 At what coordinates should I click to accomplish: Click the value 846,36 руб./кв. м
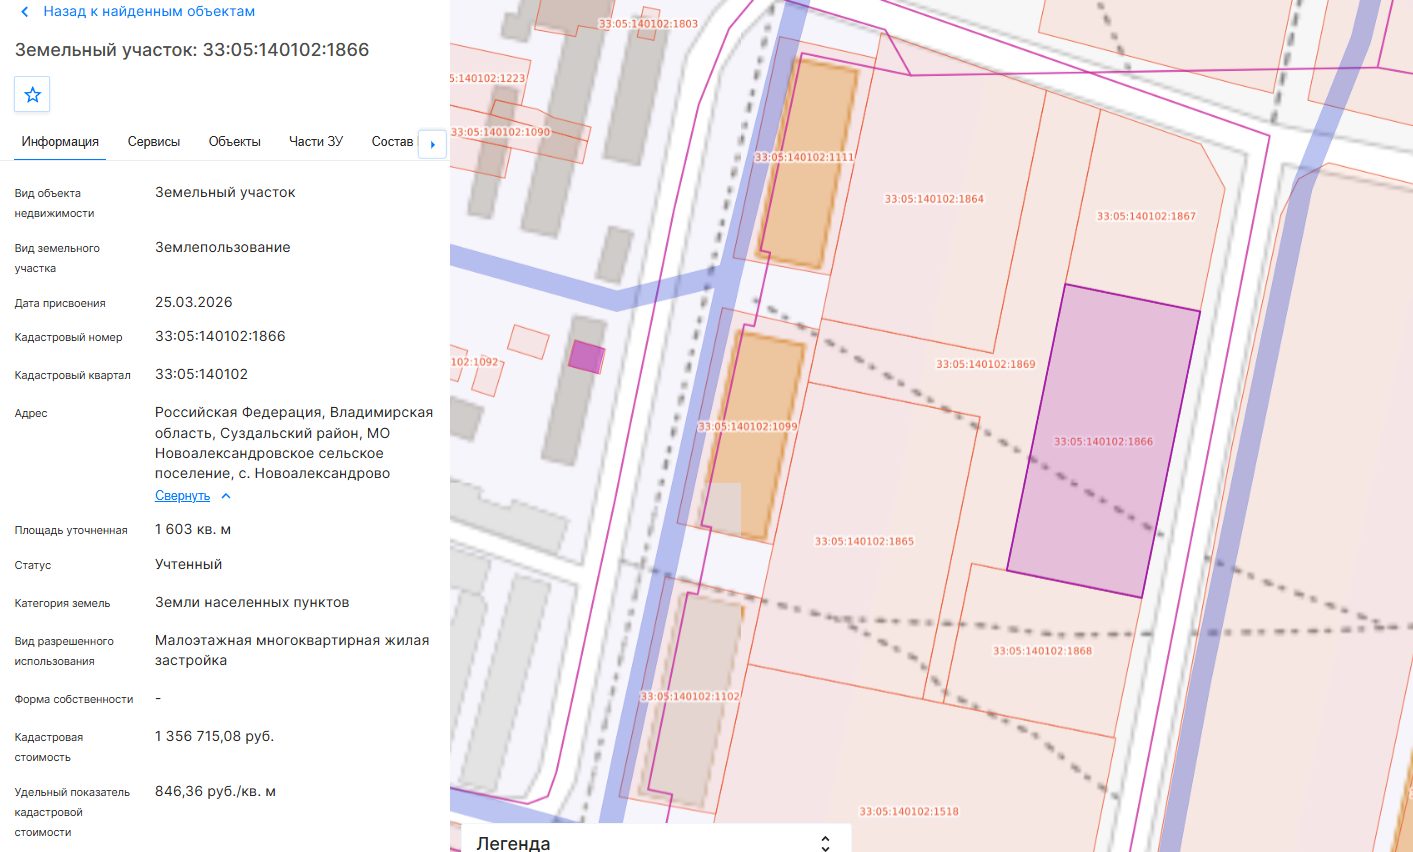pyautogui.click(x=215, y=791)
